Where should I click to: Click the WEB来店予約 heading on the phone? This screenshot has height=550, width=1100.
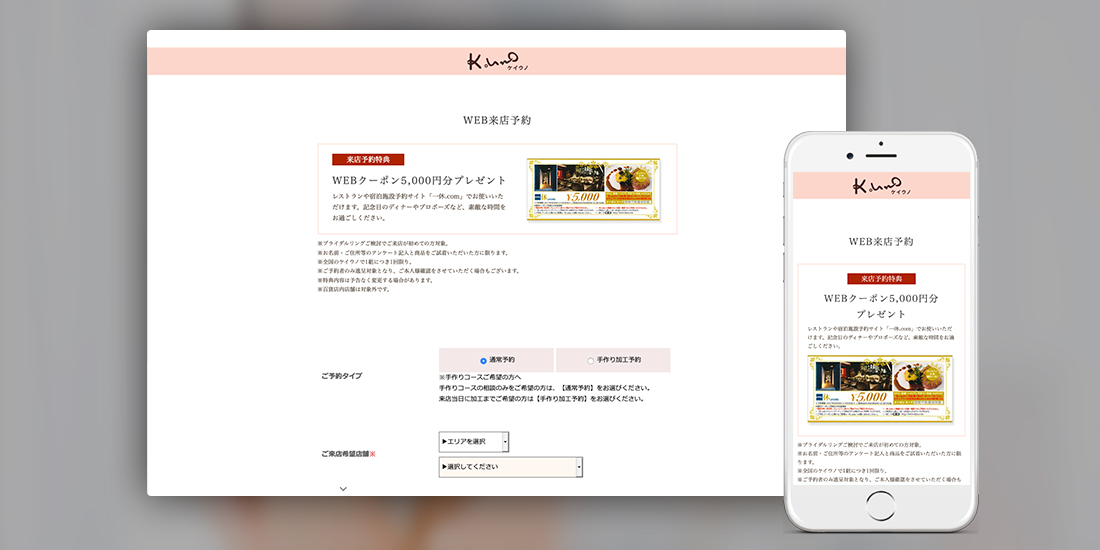click(x=881, y=242)
